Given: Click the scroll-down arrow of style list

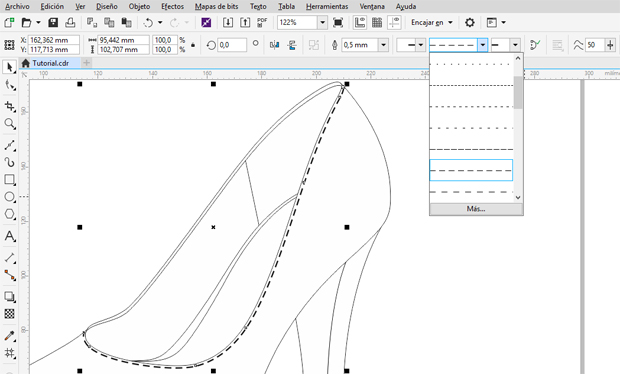Looking at the screenshot, I should [x=518, y=197].
